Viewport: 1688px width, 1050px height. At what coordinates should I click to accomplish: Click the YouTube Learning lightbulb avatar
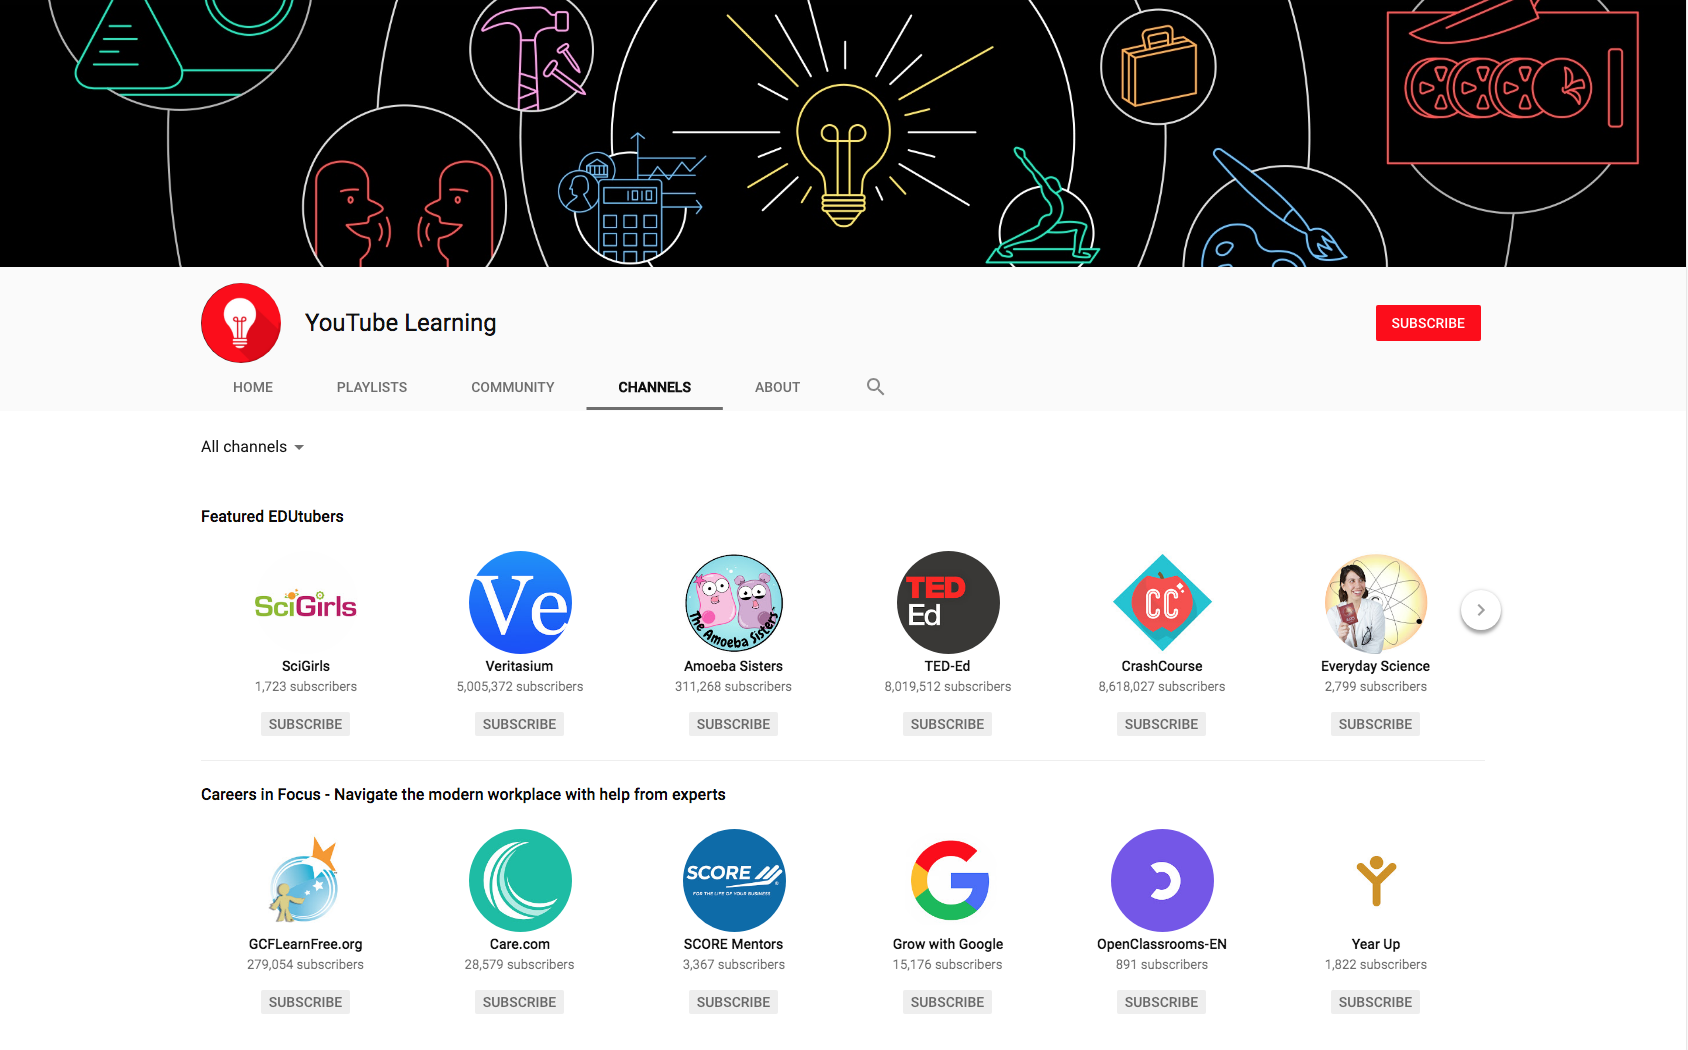240,323
